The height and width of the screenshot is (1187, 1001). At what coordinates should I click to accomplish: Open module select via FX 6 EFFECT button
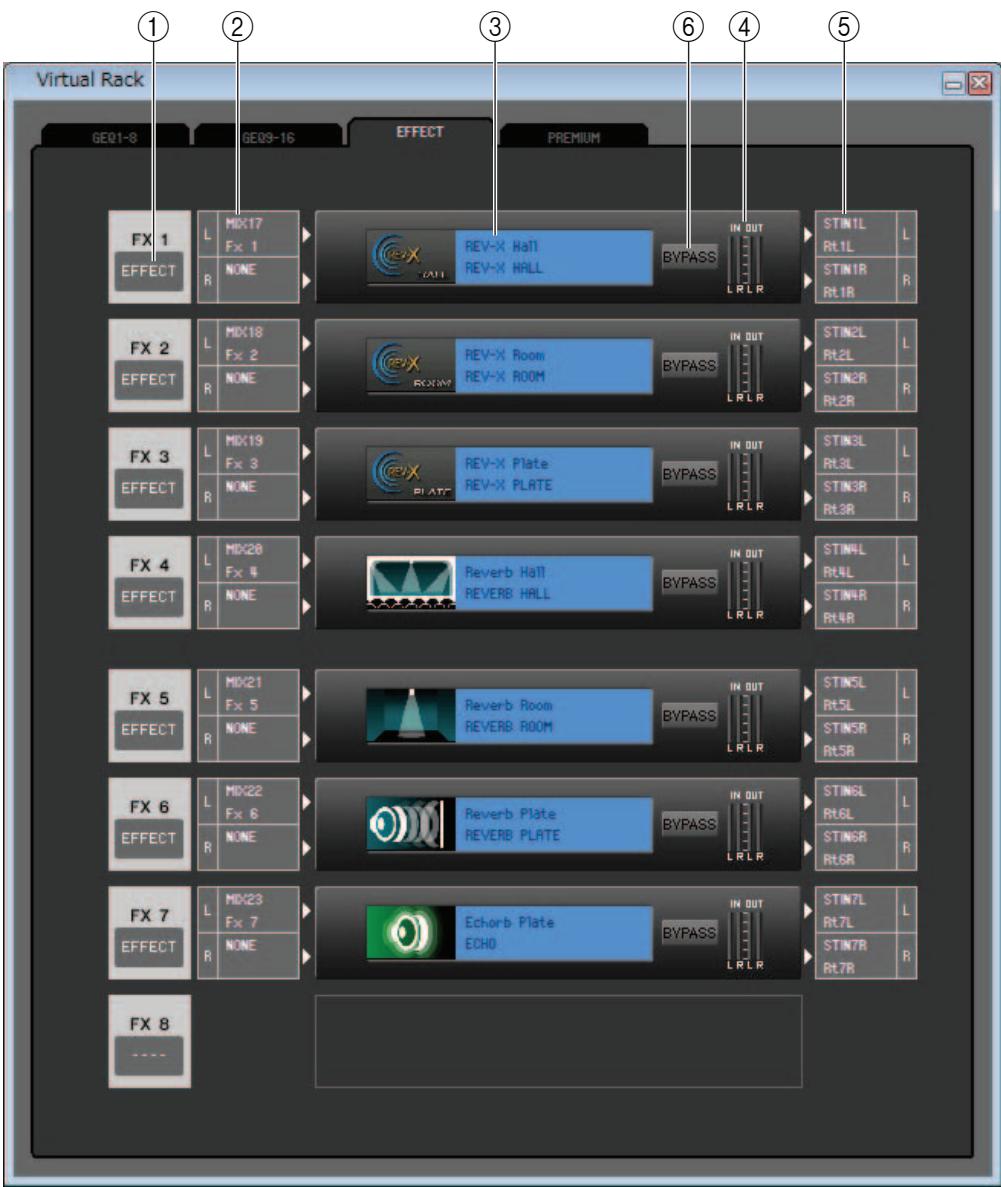[148, 839]
